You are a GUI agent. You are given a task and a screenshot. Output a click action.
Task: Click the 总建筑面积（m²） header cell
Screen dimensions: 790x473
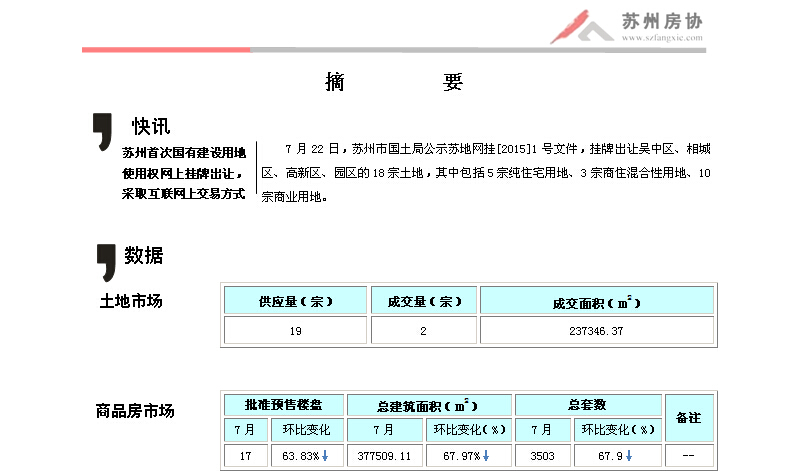[429, 405]
